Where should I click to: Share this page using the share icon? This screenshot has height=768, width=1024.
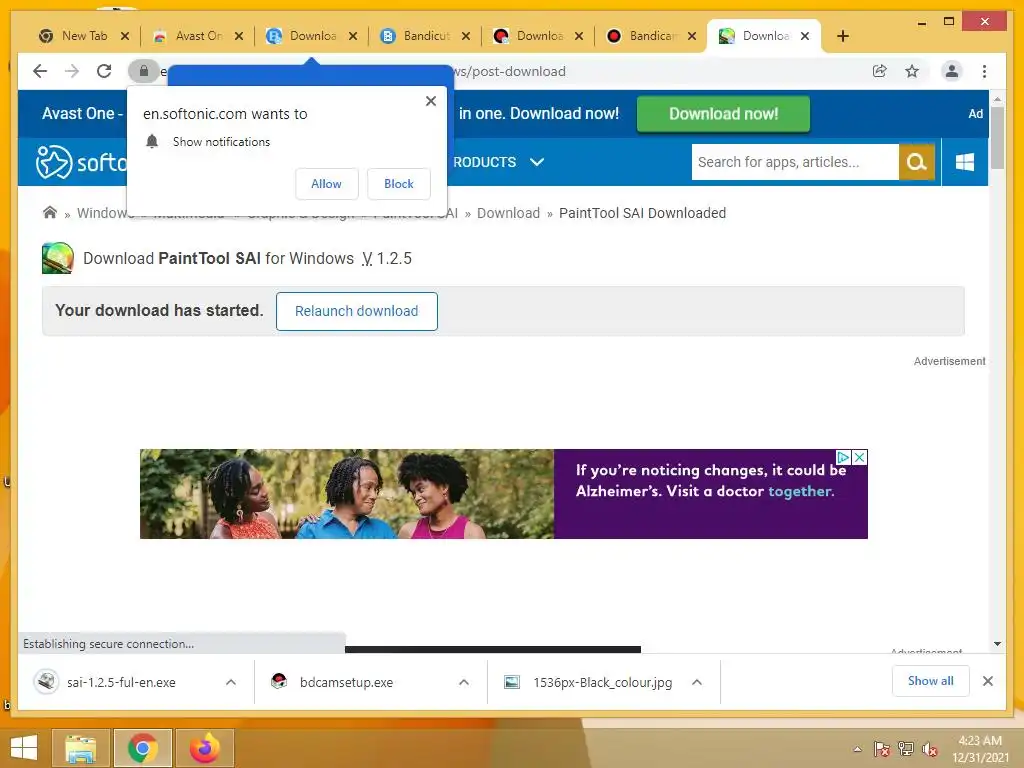click(x=880, y=71)
